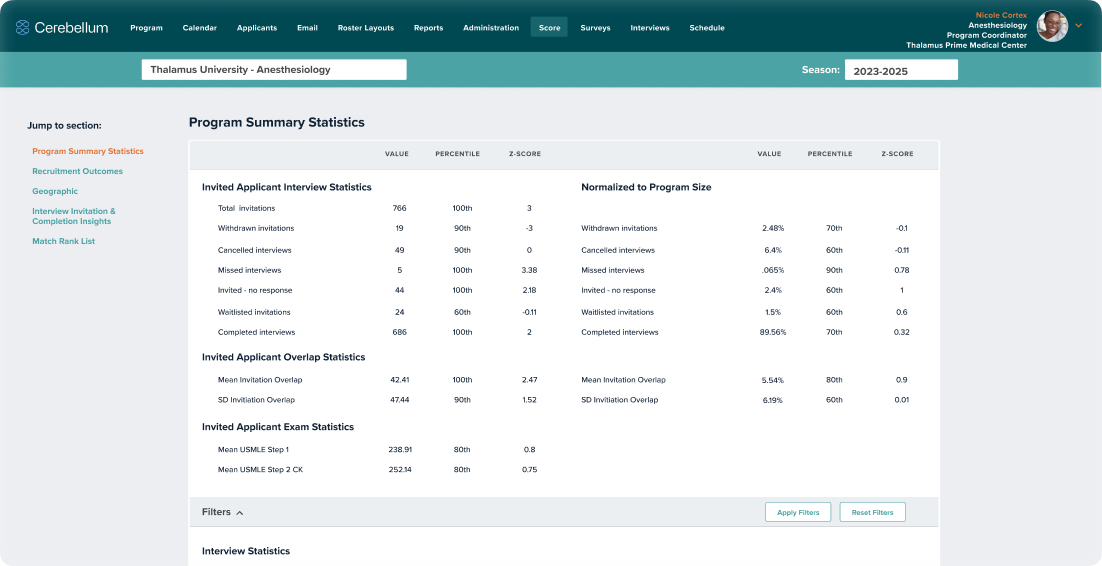Jump to Match Rank List section
The height and width of the screenshot is (566, 1102).
click(64, 241)
